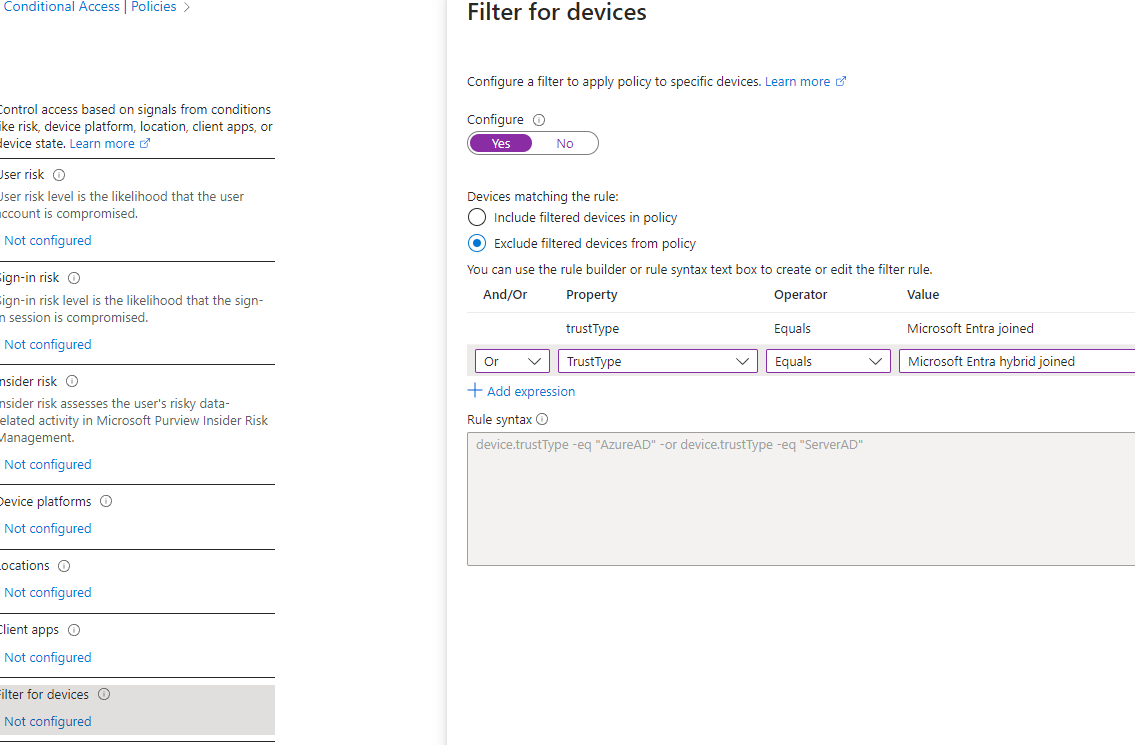Open Learn more link in Filter for devices panel

[x=797, y=82]
